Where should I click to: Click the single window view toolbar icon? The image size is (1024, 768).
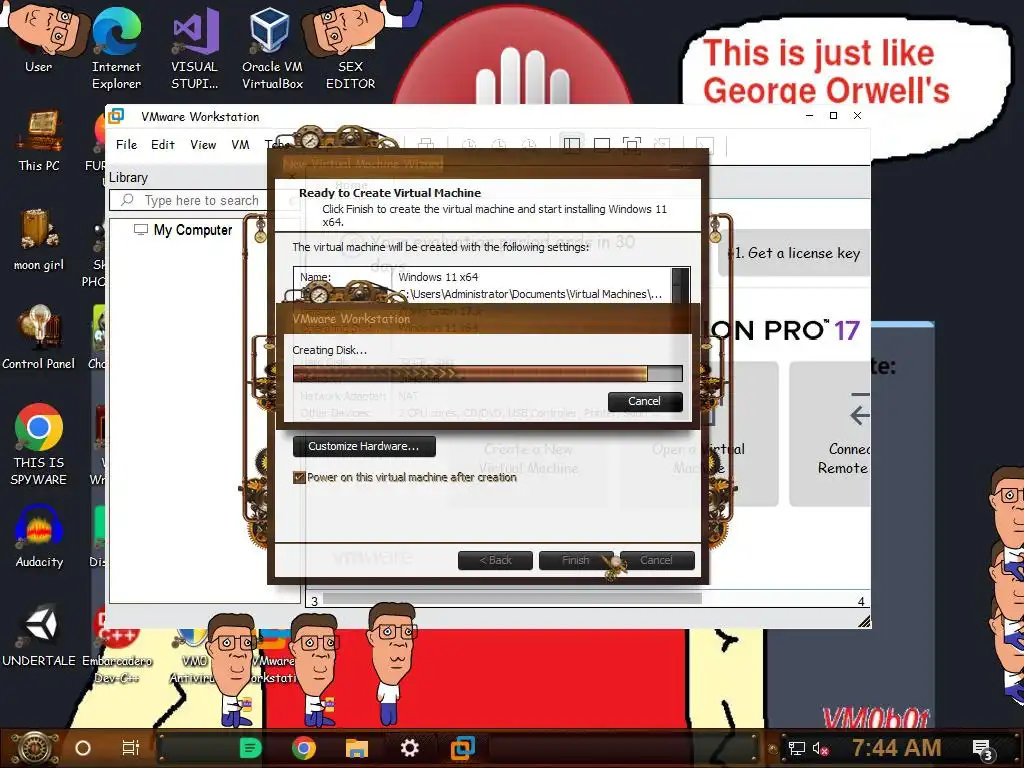pos(601,145)
